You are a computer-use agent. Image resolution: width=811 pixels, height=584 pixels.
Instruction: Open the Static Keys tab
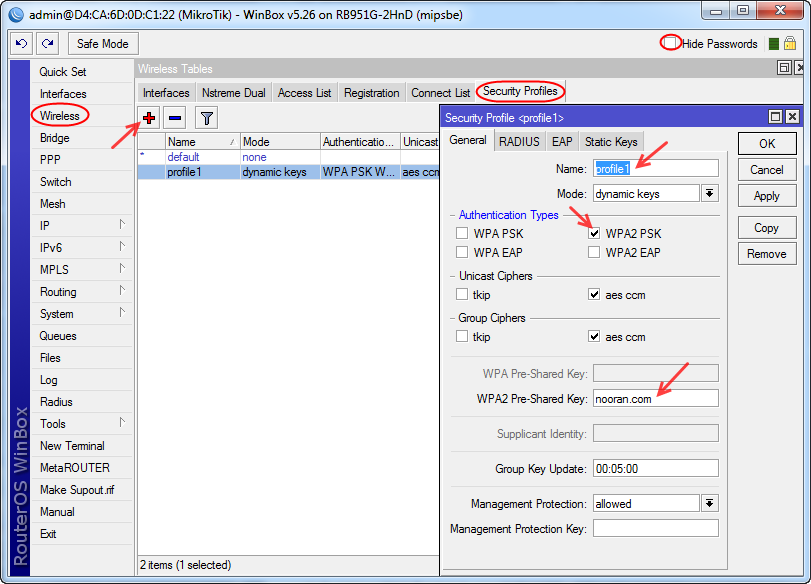(x=611, y=142)
